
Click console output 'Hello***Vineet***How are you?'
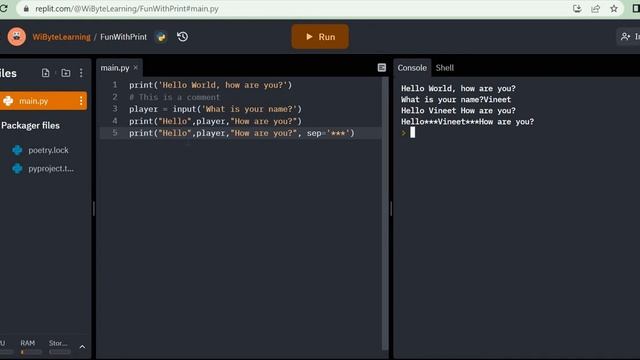467,122
